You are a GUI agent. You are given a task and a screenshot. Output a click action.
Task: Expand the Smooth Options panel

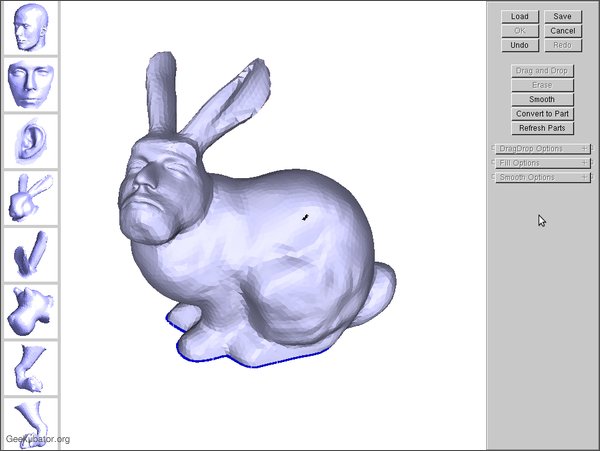[543, 177]
